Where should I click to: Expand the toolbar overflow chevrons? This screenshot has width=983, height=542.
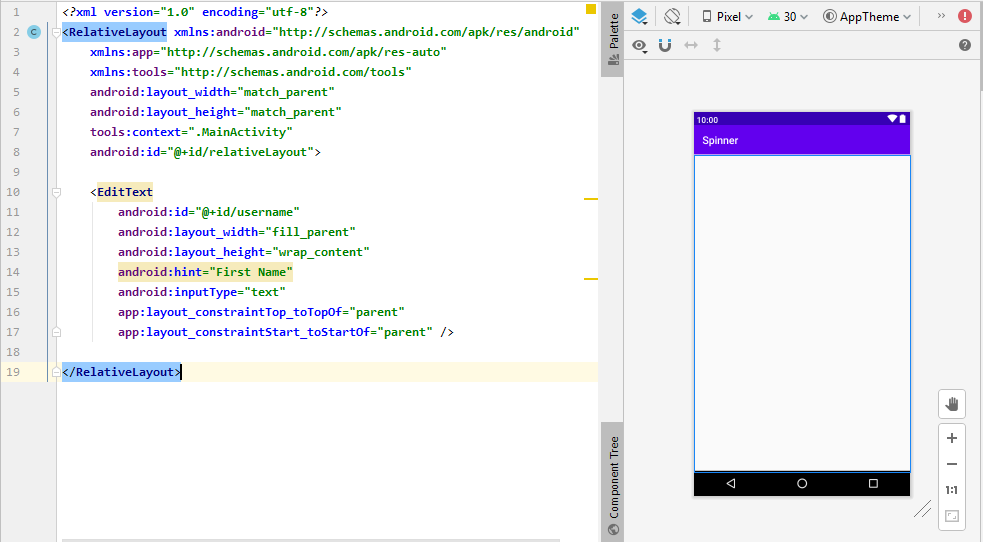tap(941, 16)
